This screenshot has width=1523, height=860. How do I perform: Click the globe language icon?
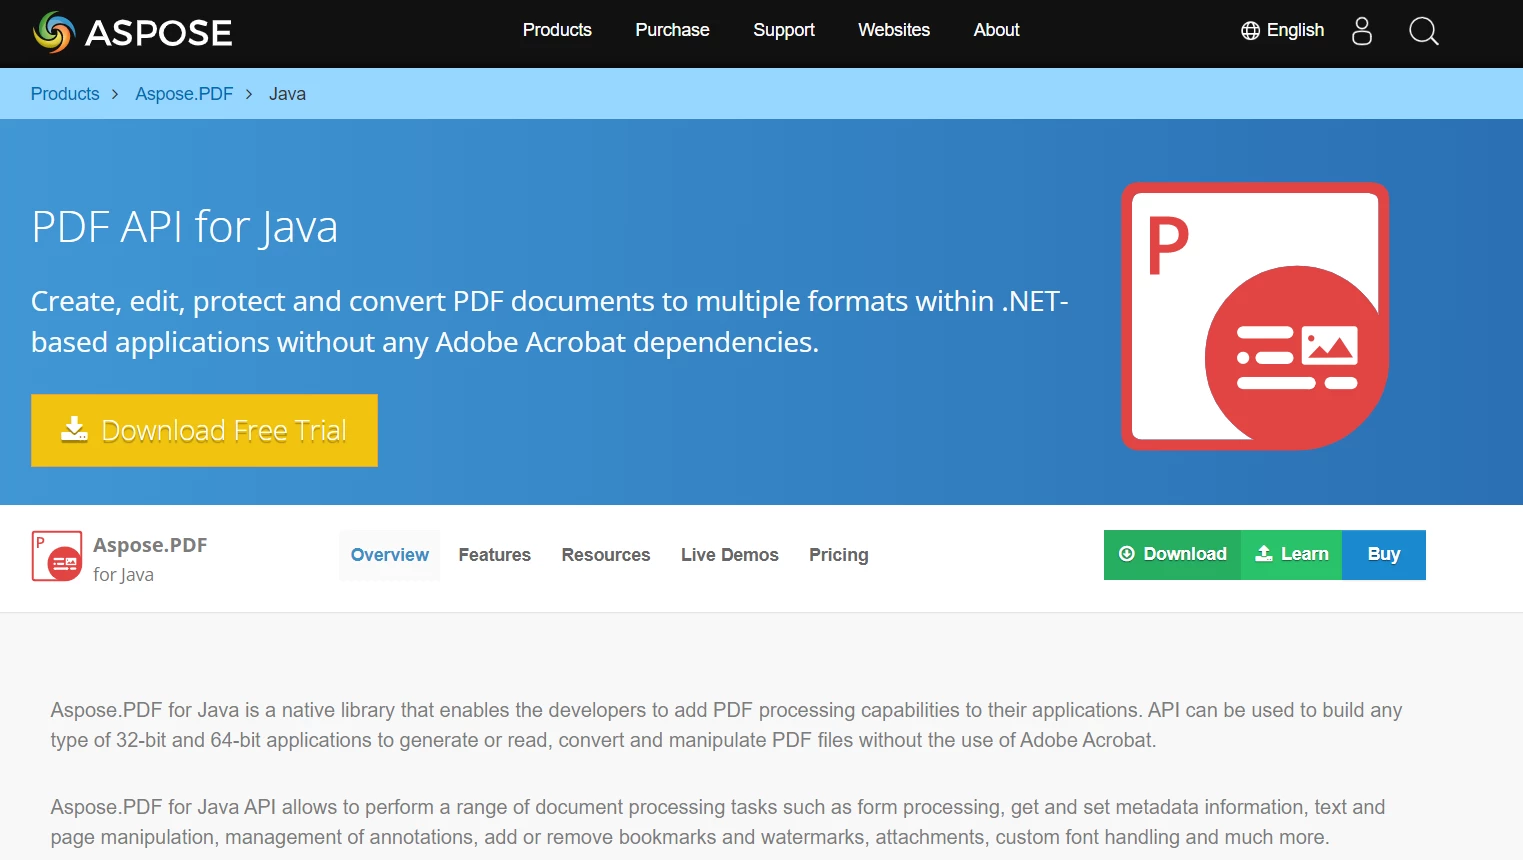pyautogui.click(x=1250, y=31)
